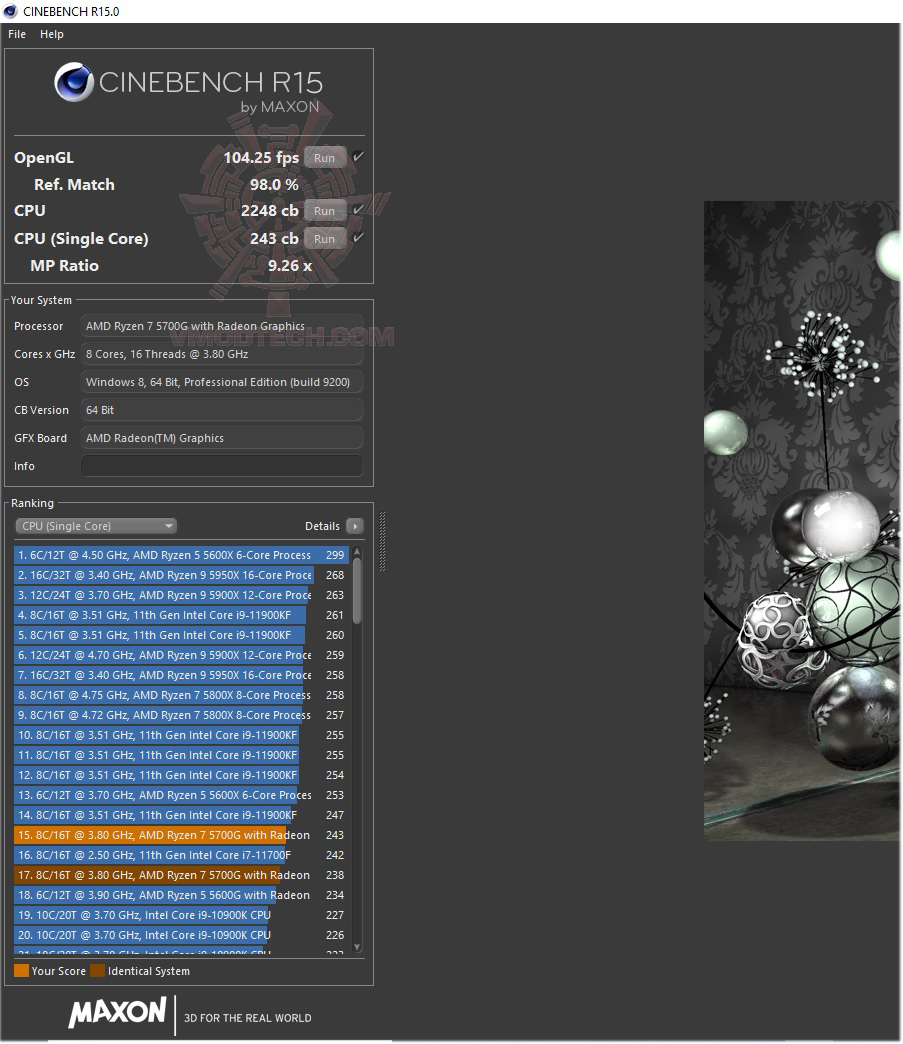Run the OpenGL benchmark

coord(325,158)
